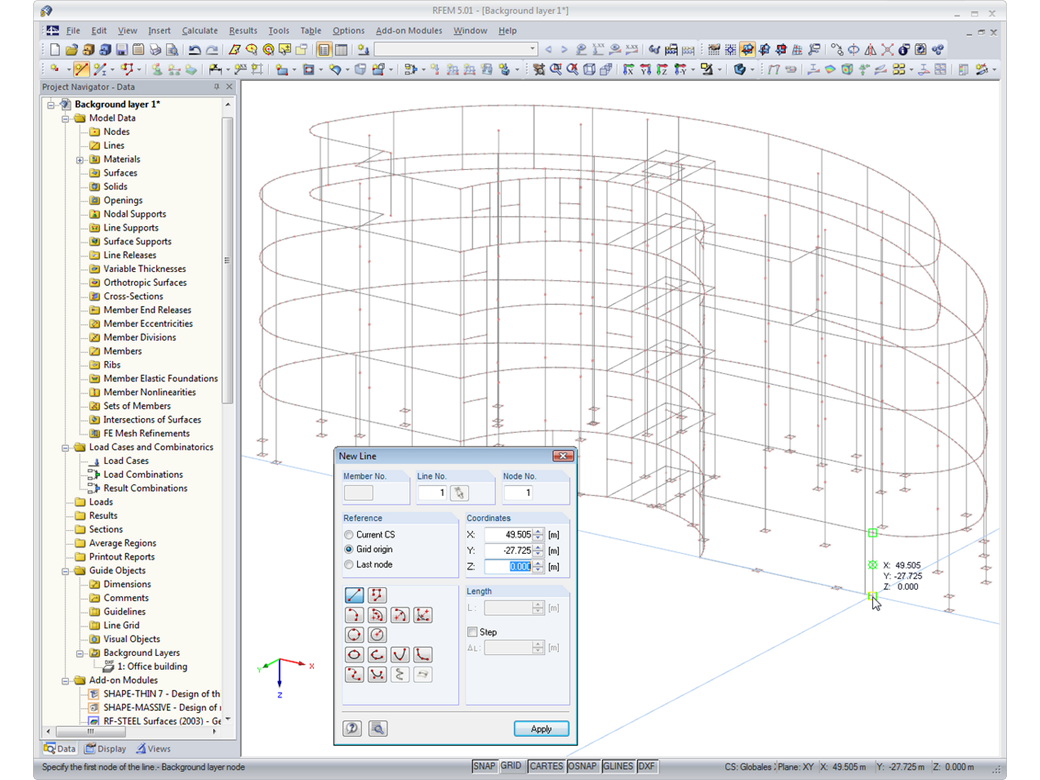Click the Undo arrow in the toolbar
The width and height of the screenshot is (1040, 780).
pos(193,49)
